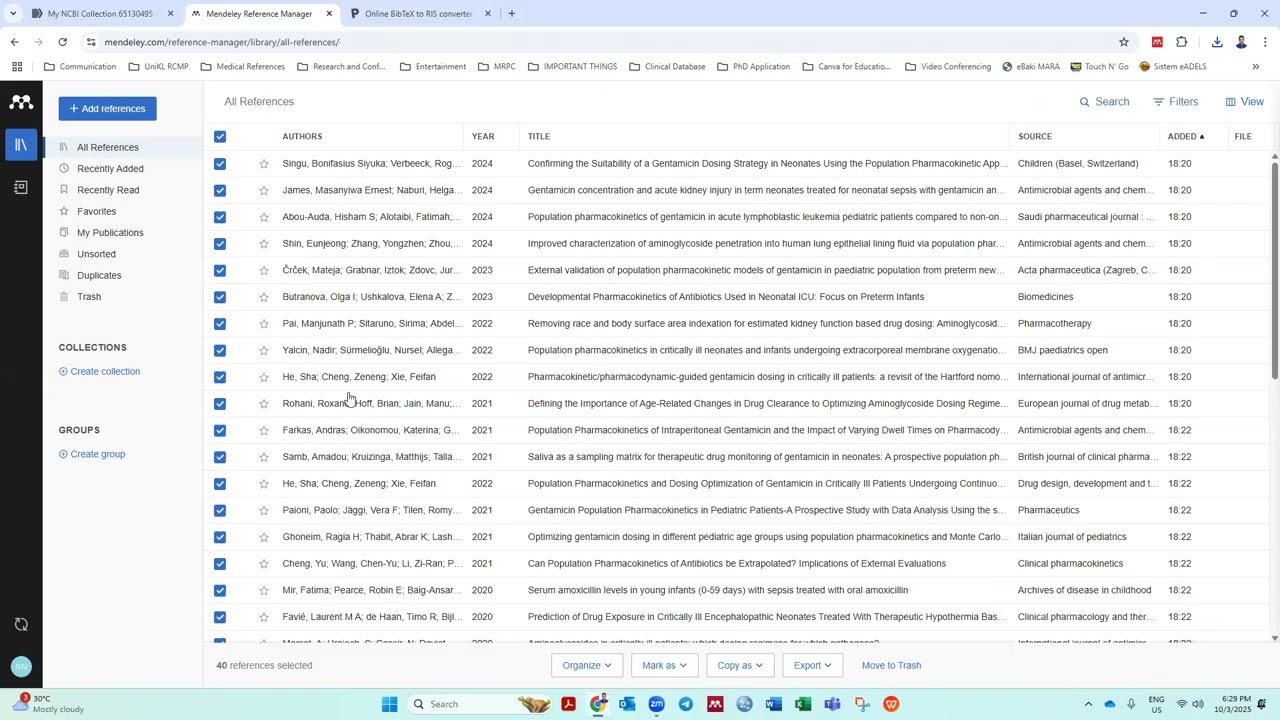Deselect the Pai, Manjunath P reference
Viewport: 1280px width, 720px height.
coord(220,324)
